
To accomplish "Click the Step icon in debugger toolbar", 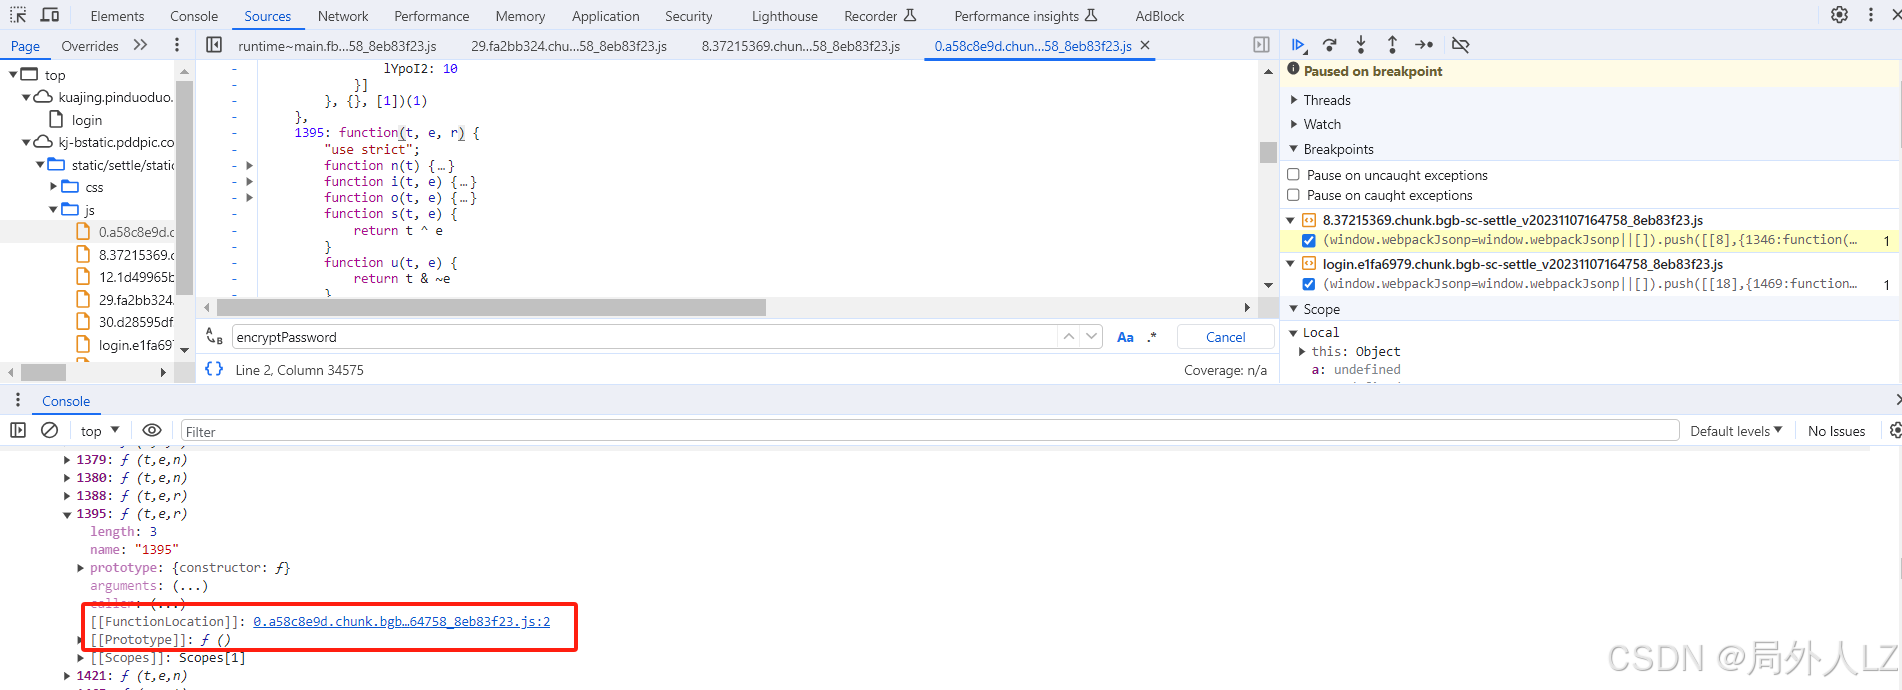I will pyautogui.click(x=1424, y=45).
